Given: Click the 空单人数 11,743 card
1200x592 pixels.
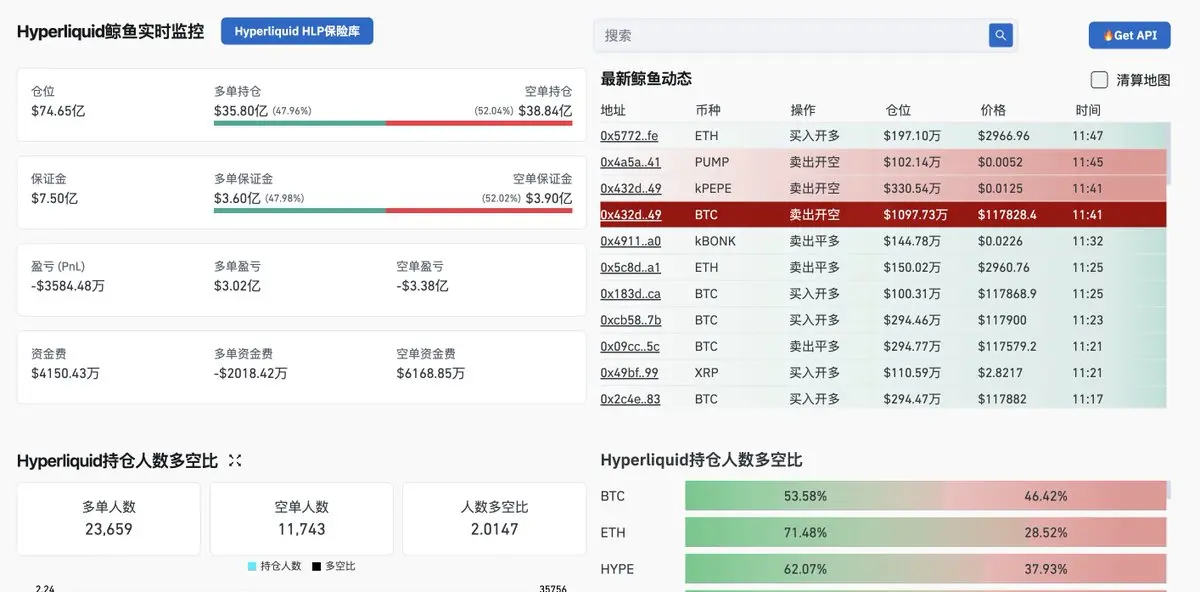Looking at the screenshot, I should point(301,519).
